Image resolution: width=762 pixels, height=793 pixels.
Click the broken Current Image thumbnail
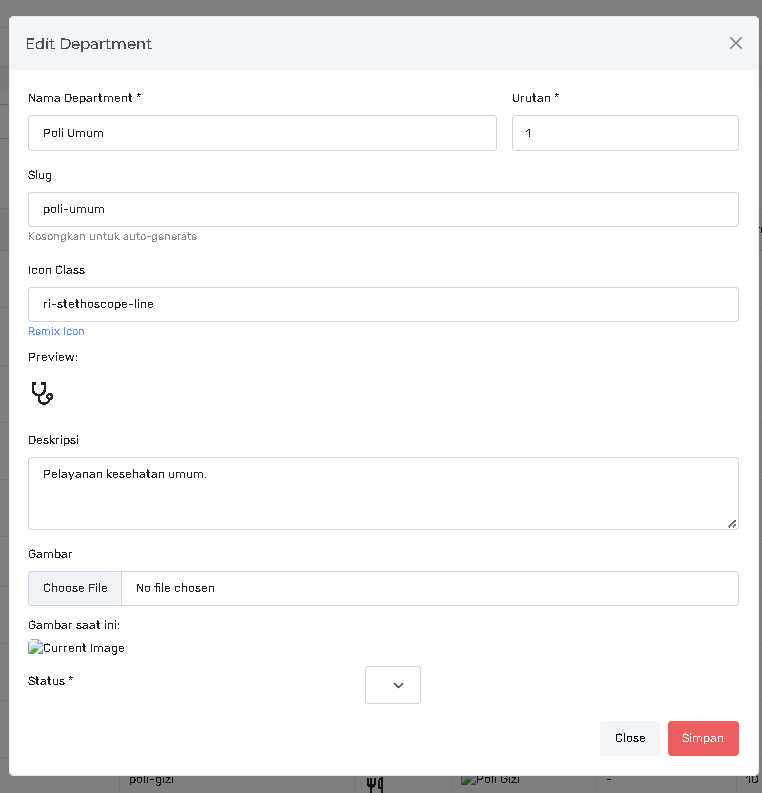click(x=77, y=648)
